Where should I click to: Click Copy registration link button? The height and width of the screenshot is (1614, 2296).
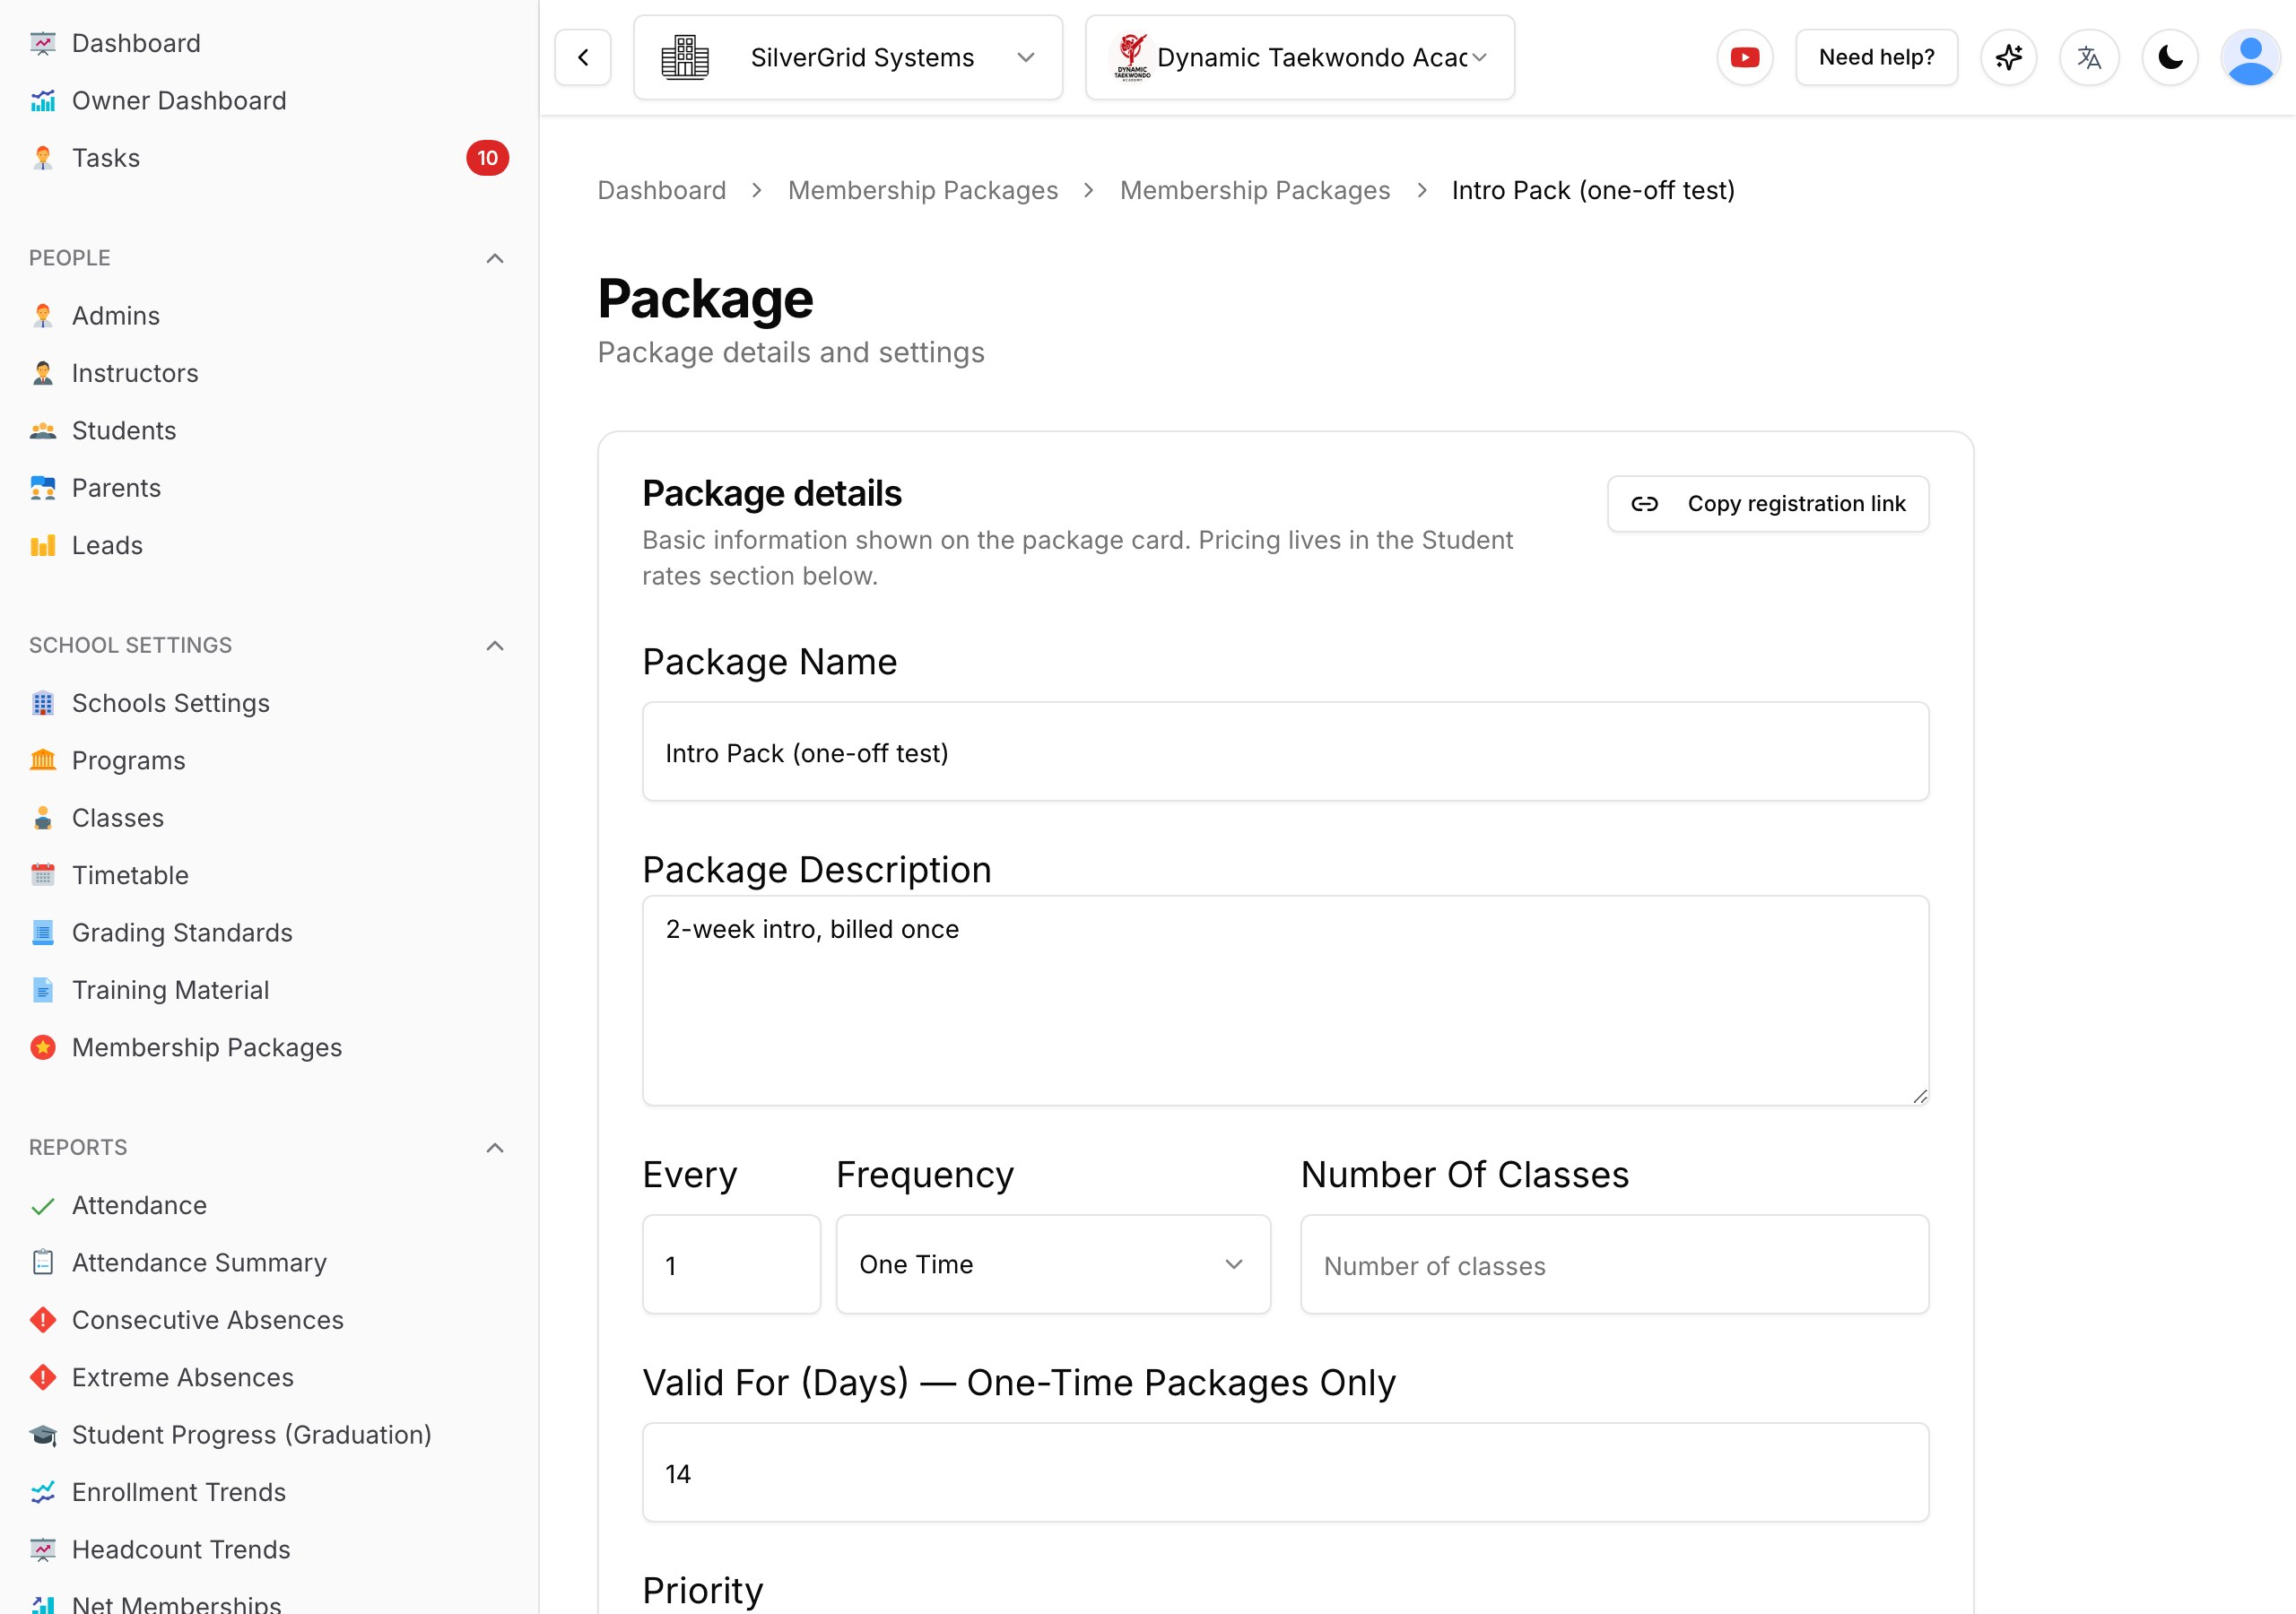1768,504
